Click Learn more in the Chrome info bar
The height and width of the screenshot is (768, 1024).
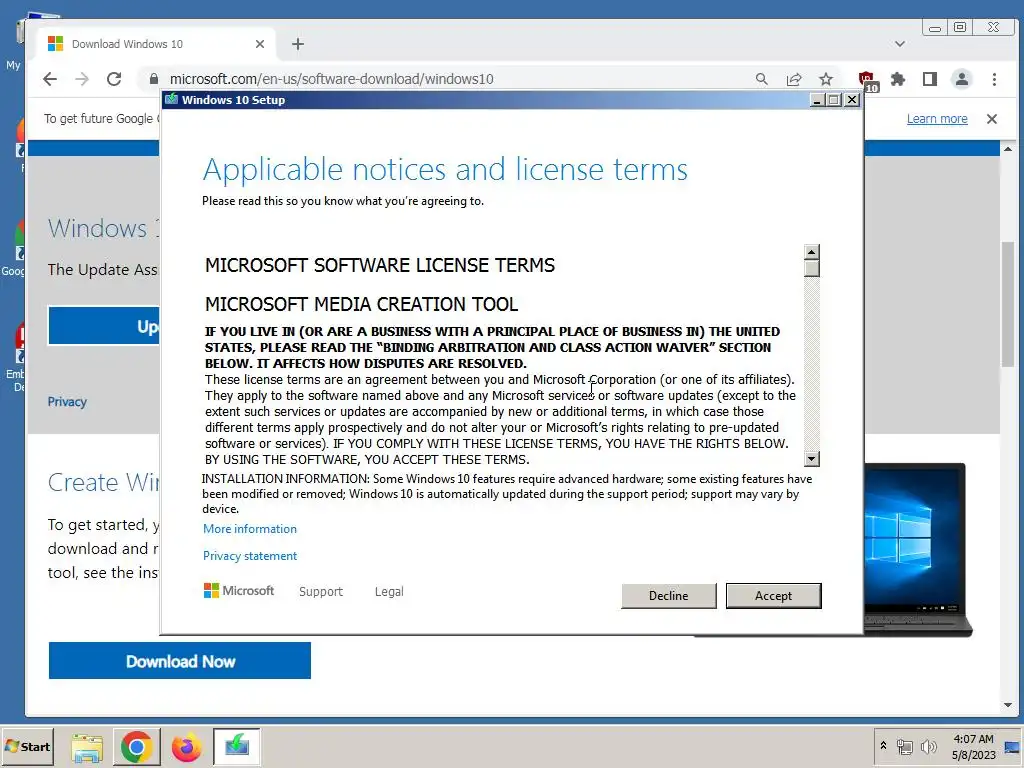pos(936,119)
